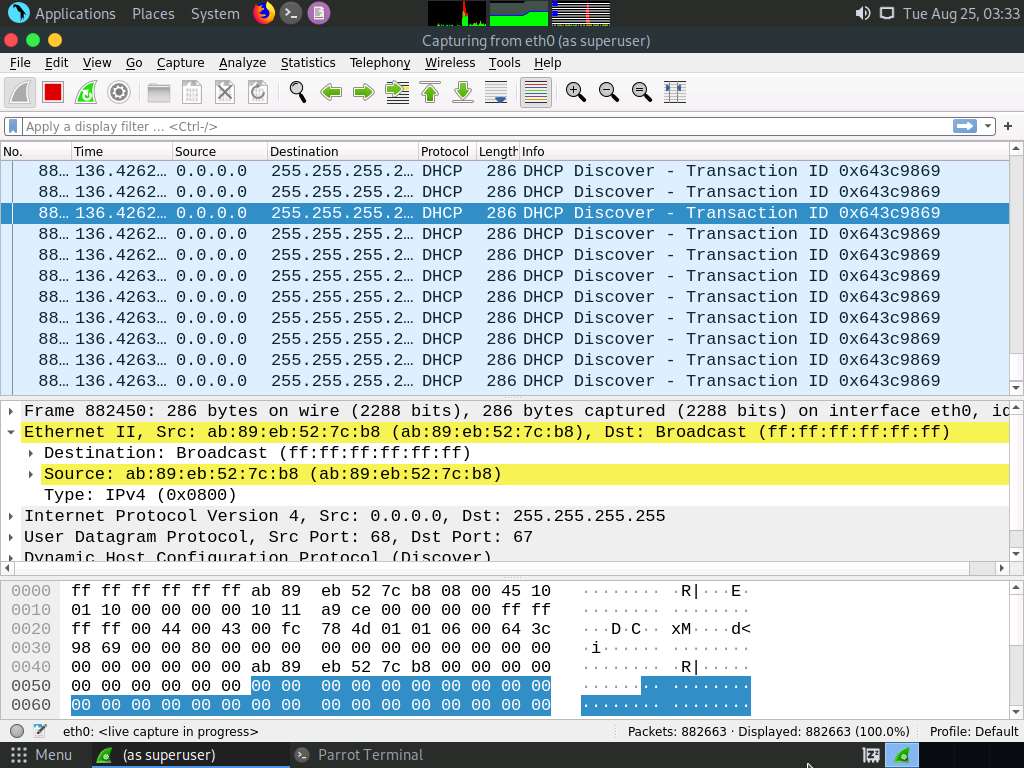1024x768 pixels.
Task: Toggle packet colorization rules button
Action: 536,92
